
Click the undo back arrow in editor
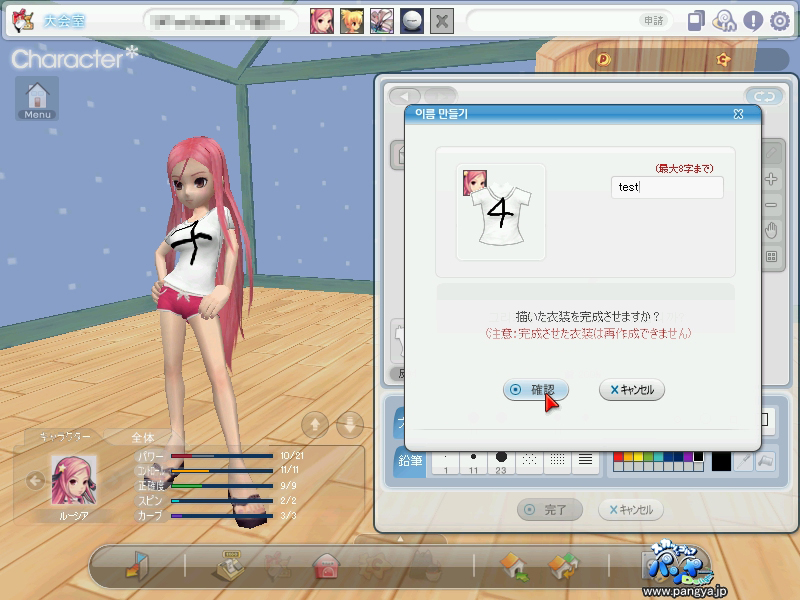click(405, 96)
